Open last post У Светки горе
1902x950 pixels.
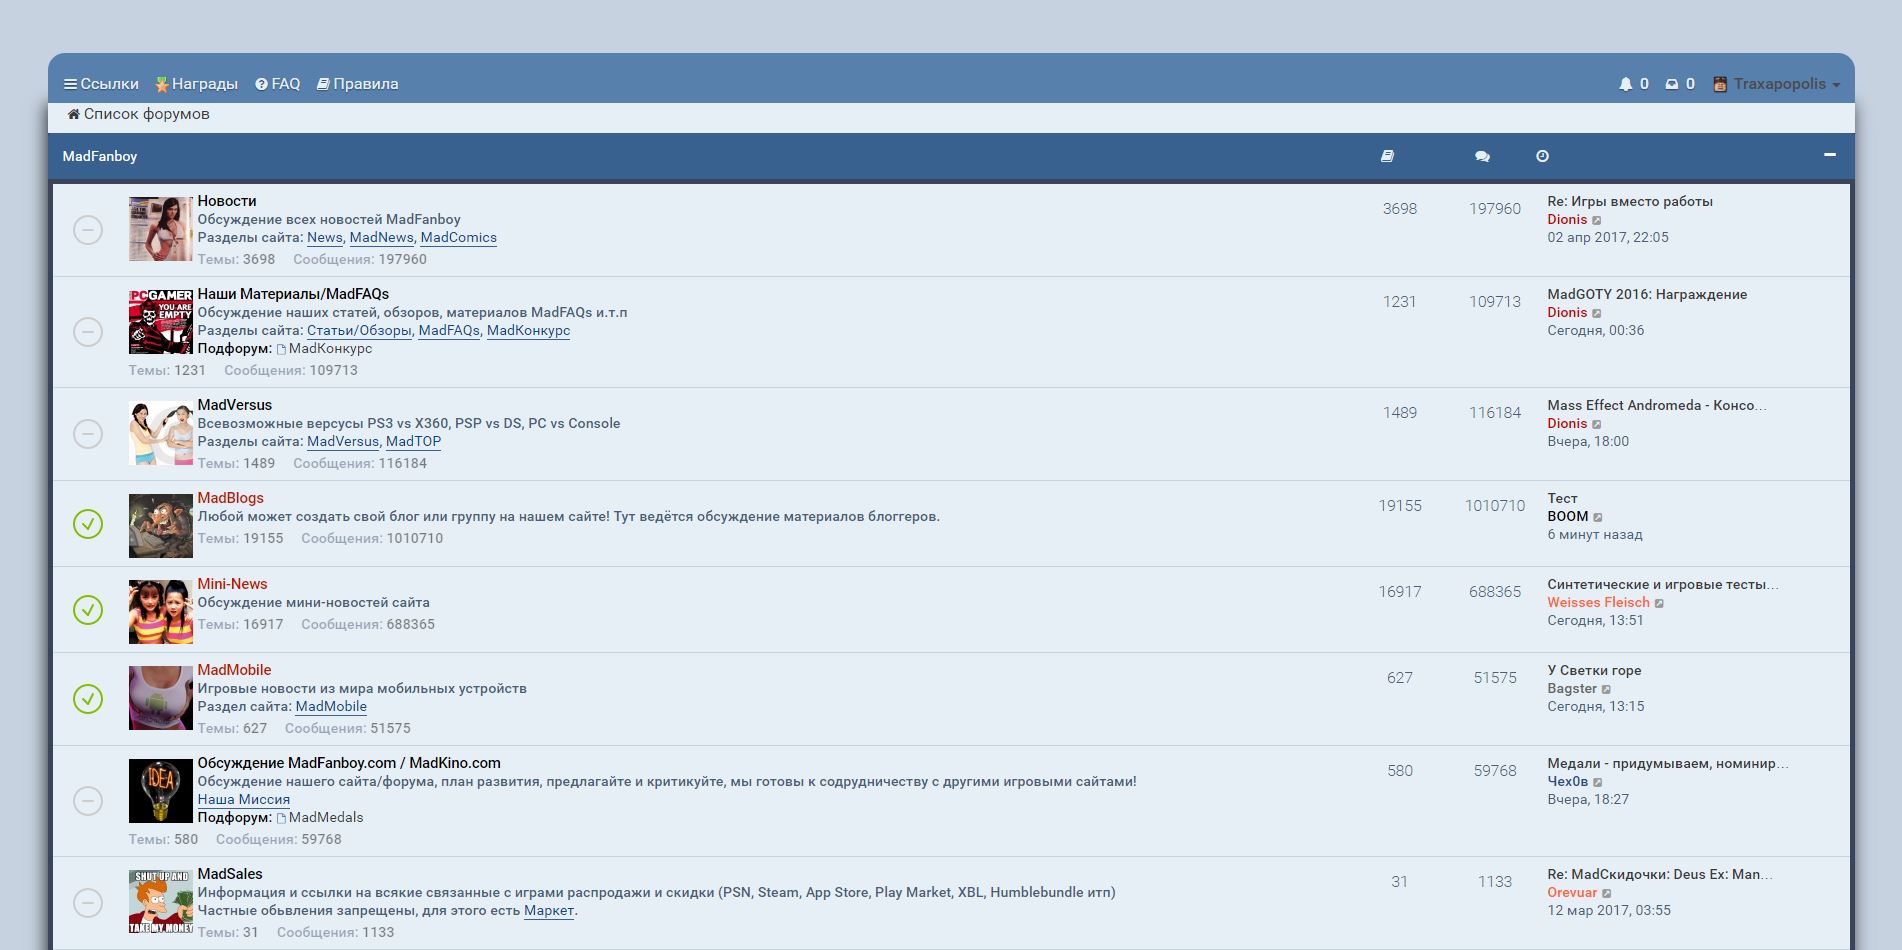pos(1594,671)
